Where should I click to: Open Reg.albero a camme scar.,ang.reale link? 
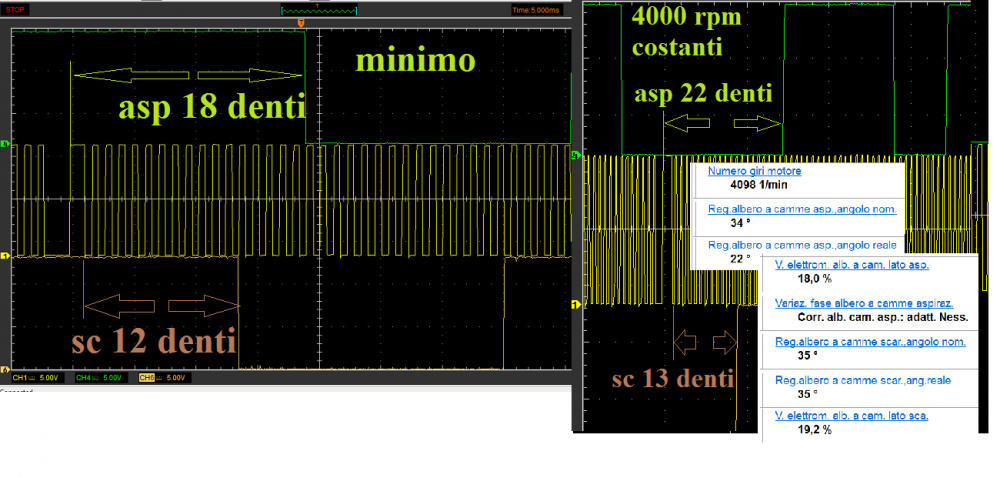click(x=864, y=380)
